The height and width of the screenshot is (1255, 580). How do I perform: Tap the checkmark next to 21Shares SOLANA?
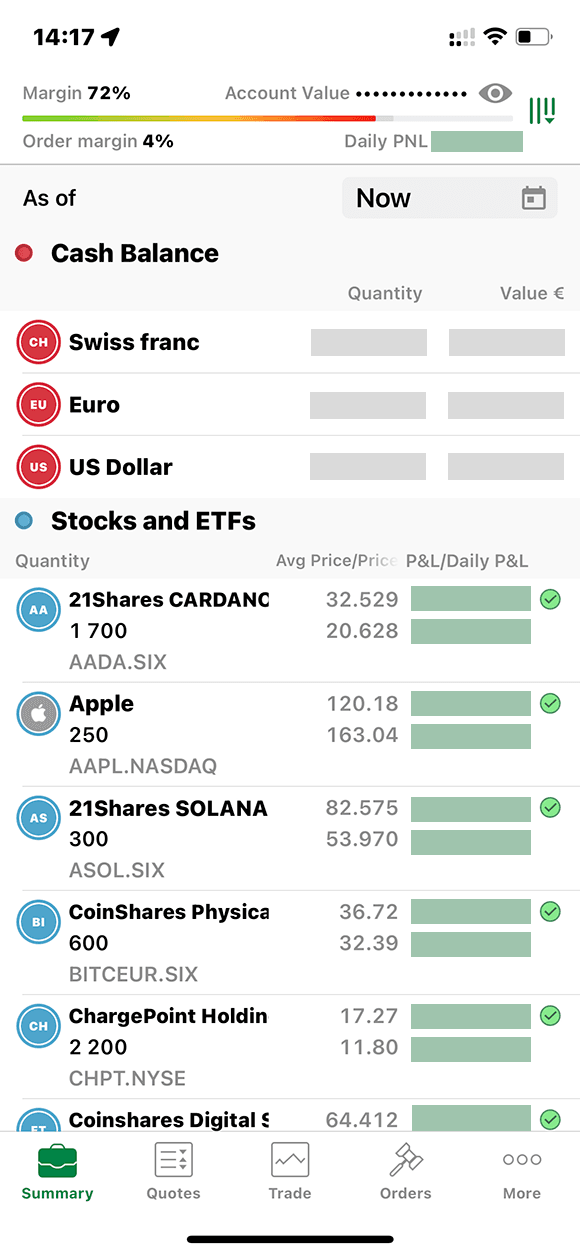(550, 807)
